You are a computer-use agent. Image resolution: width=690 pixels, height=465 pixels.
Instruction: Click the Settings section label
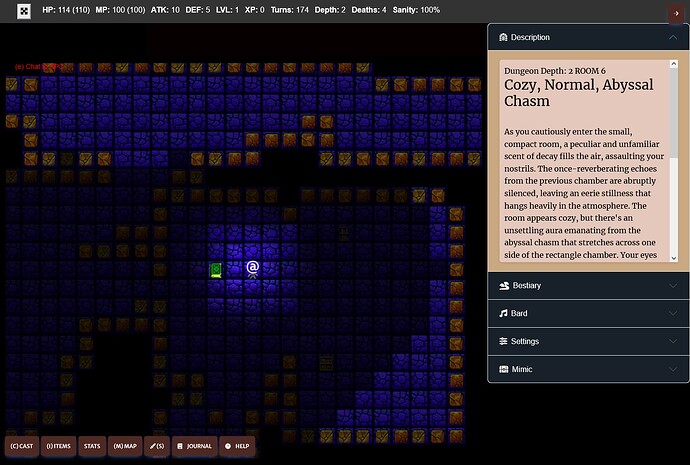[x=525, y=341]
